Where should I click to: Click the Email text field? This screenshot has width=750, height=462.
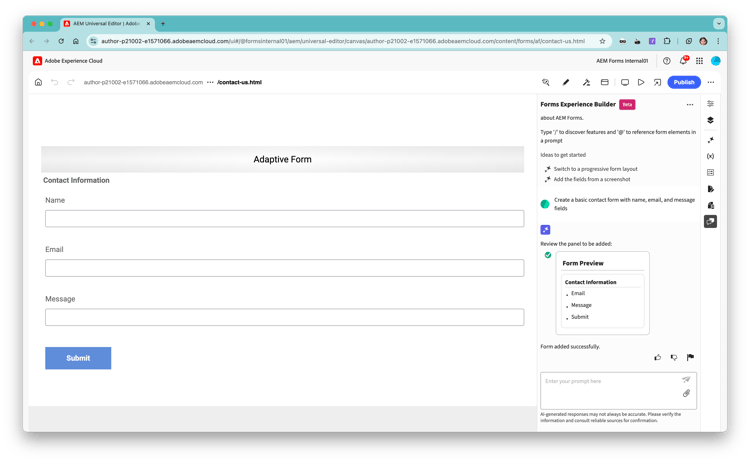285,268
